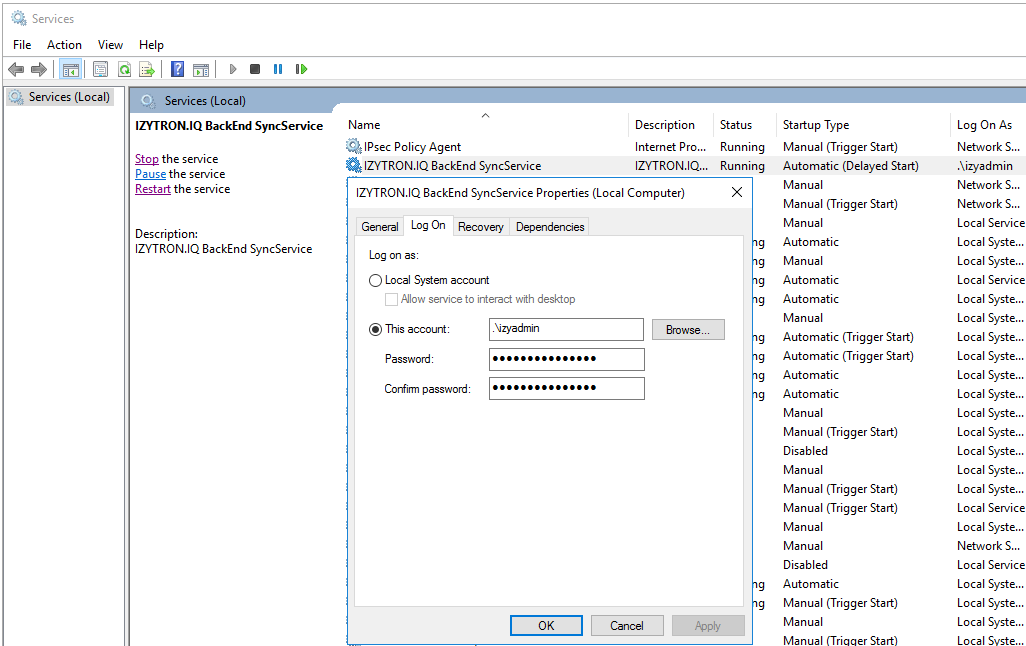Click the Stop Service square icon
This screenshot has height=646, width=1026.
point(255,69)
